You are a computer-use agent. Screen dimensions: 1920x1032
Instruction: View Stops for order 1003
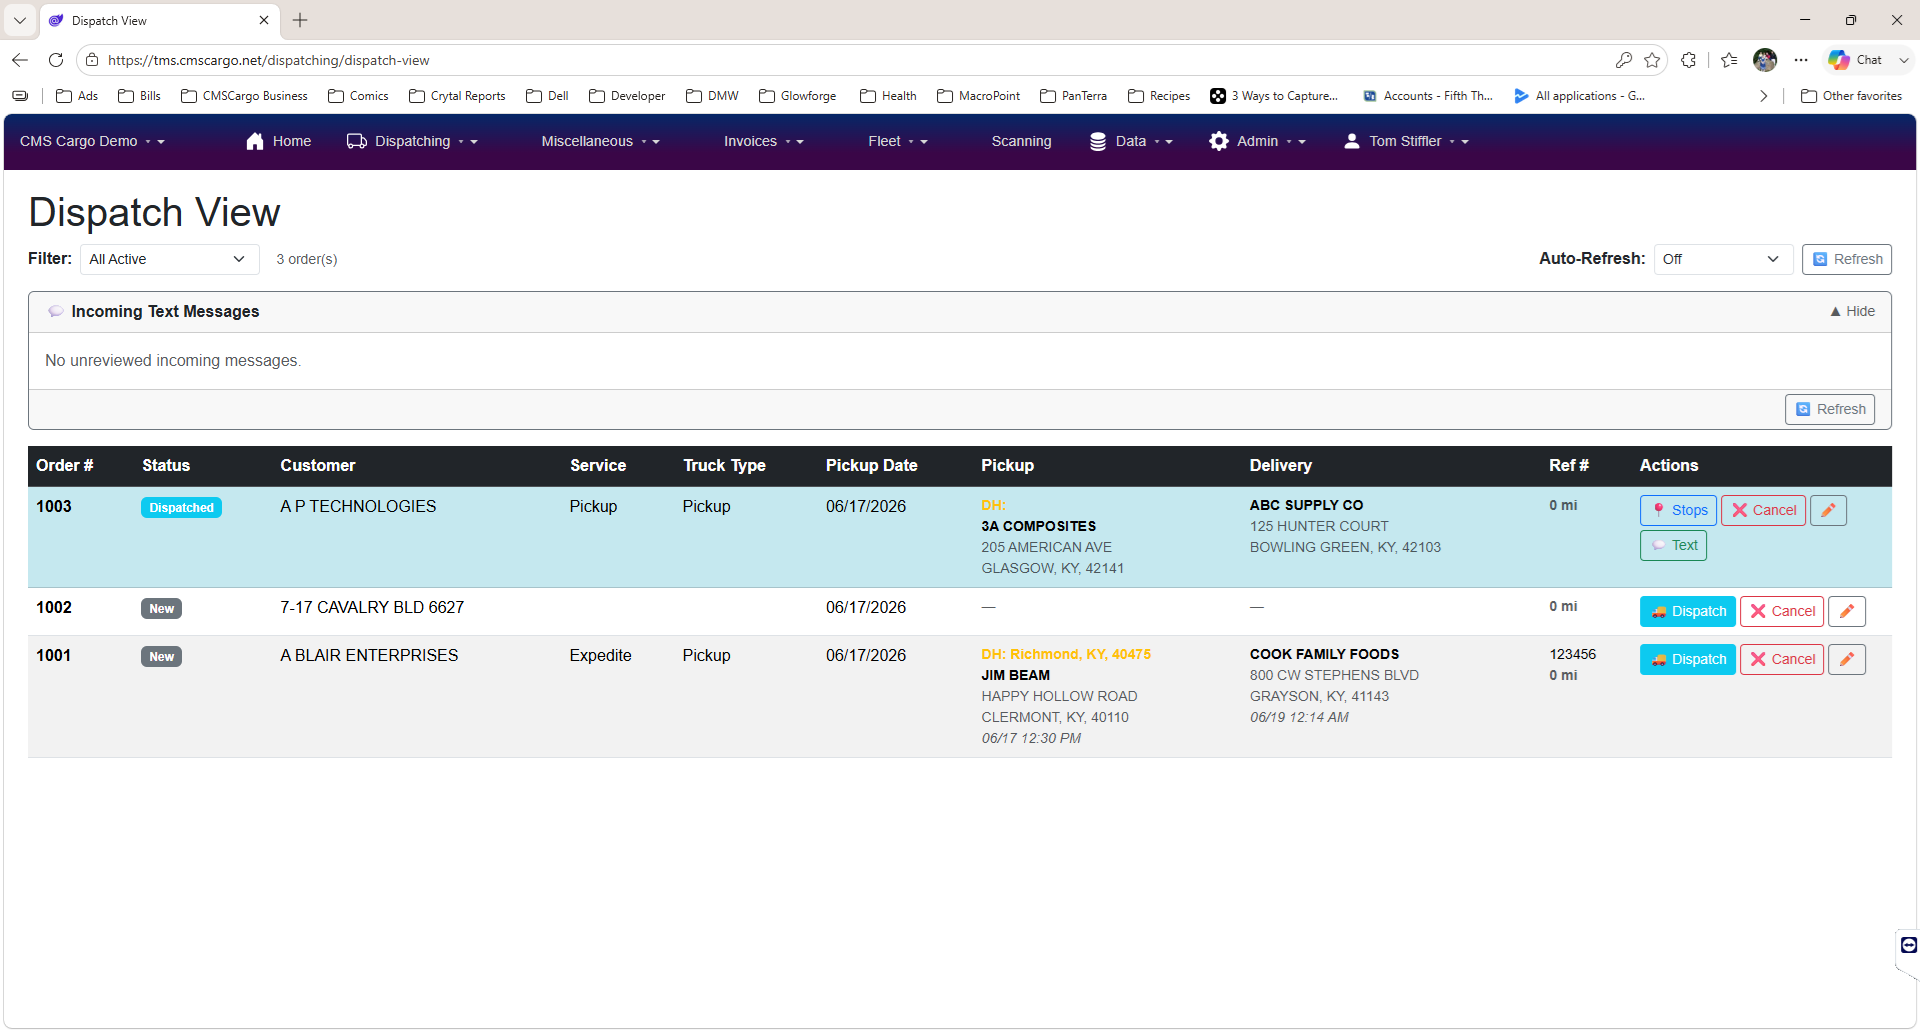[1678, 510]
